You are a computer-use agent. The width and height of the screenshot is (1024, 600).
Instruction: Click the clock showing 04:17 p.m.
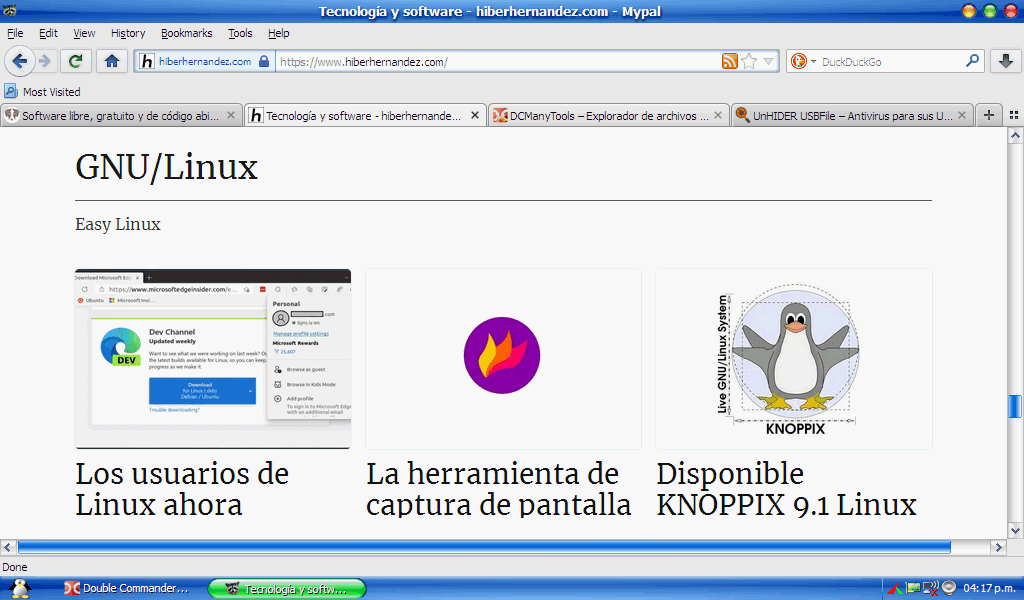(x=989, y=588)
